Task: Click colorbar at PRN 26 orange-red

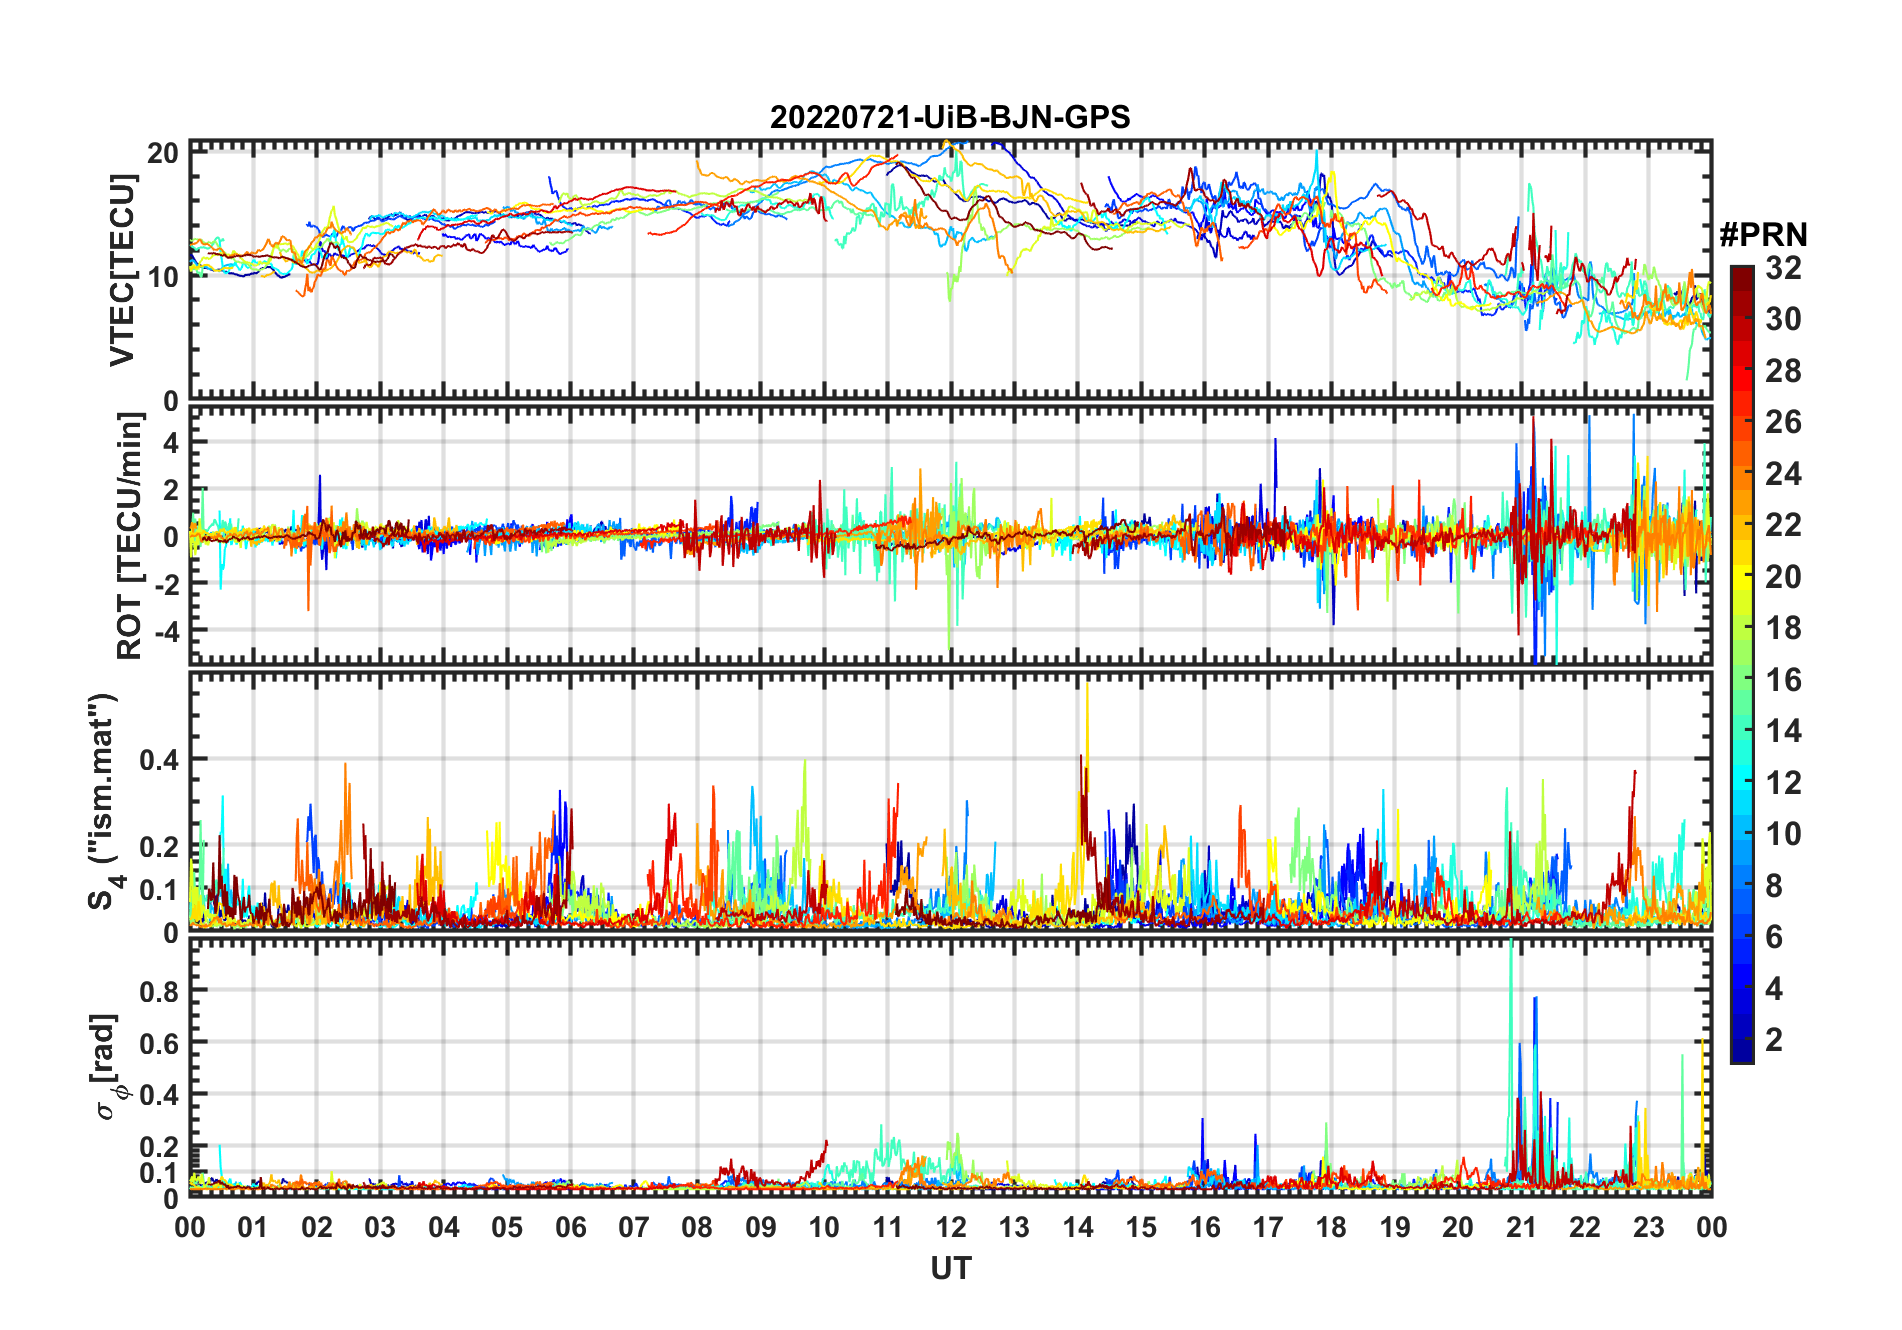Action: [x=1742, y=423]
